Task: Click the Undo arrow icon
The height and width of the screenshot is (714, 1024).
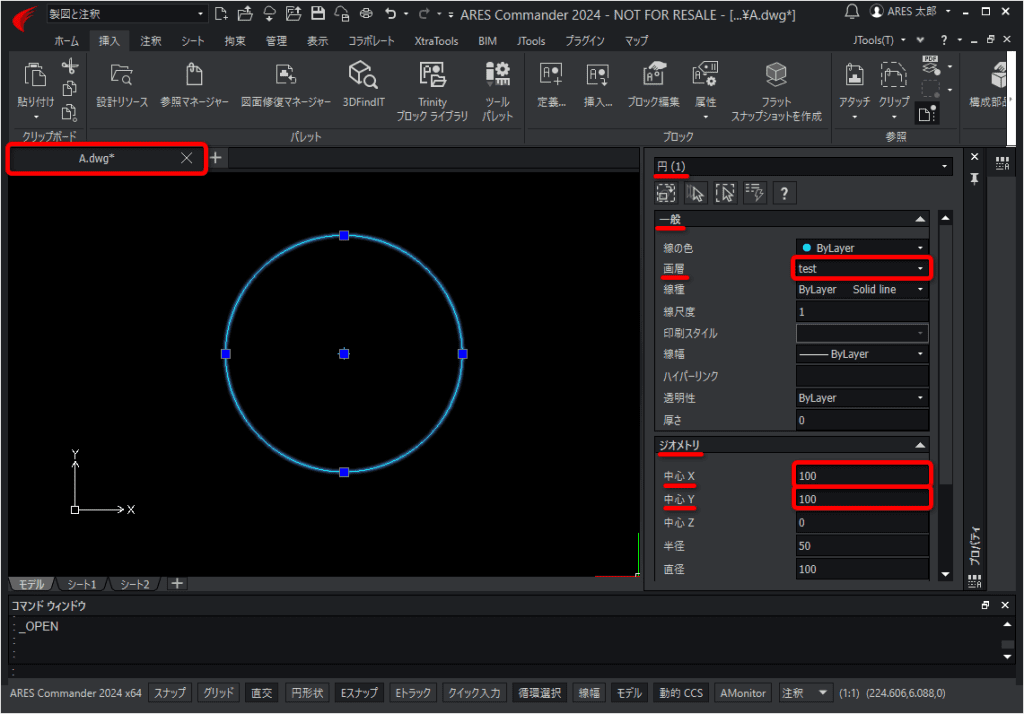Action: click(x=391, y=13)
